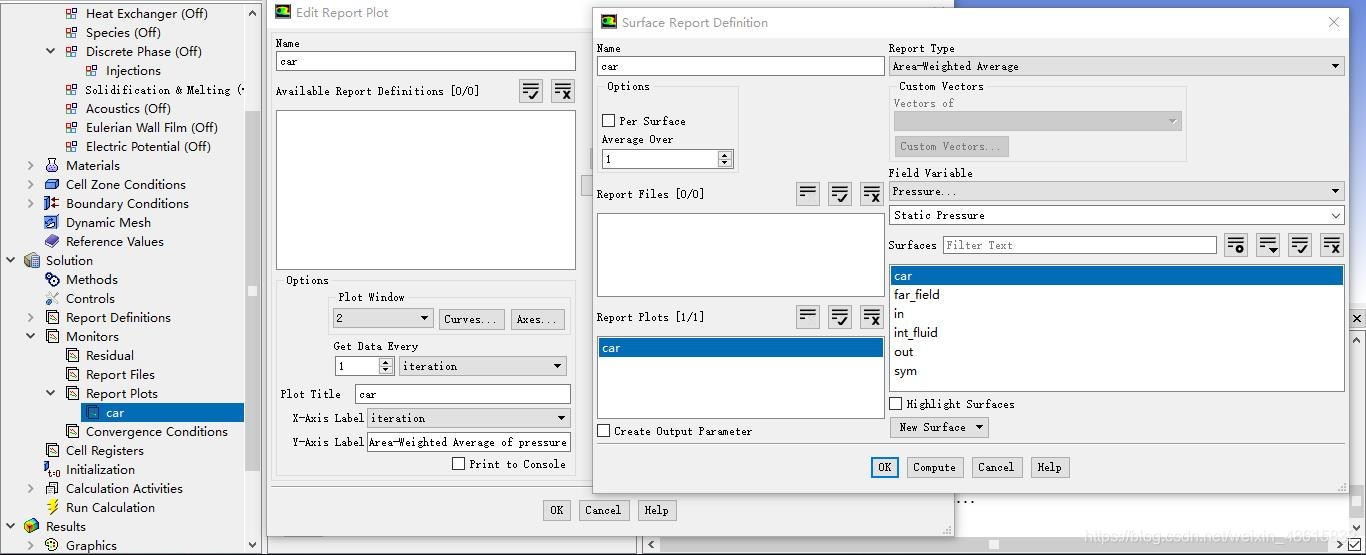Select Report Definitions in the outline tree
This screenshot has height=555, width=1366.
118,317
